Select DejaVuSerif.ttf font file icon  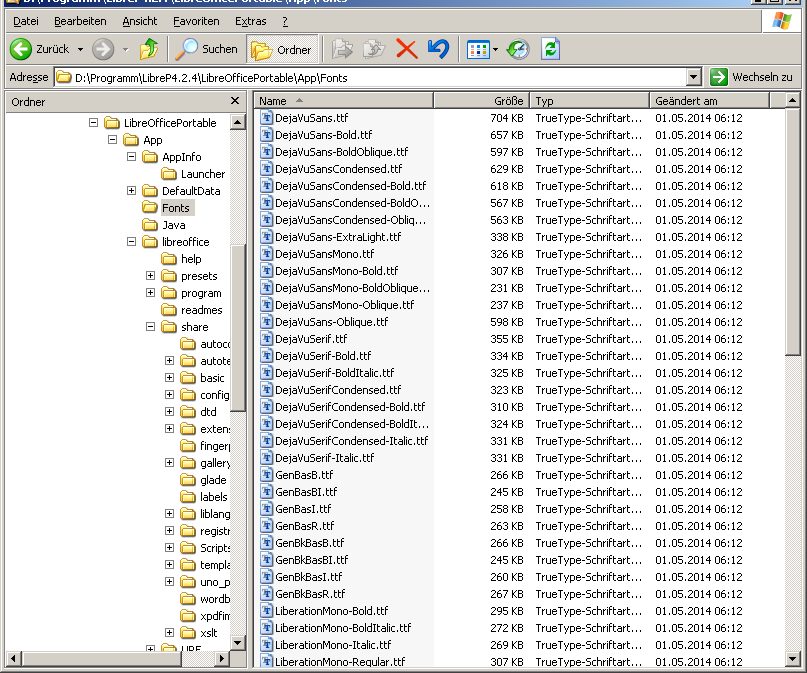pos(266,339)
